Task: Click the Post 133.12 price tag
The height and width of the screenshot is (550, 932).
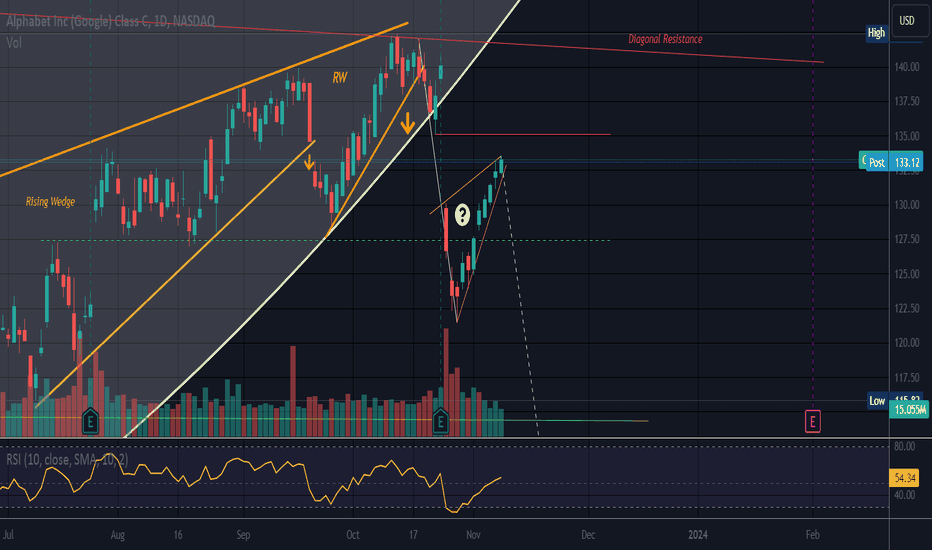Action: (893, 162)
